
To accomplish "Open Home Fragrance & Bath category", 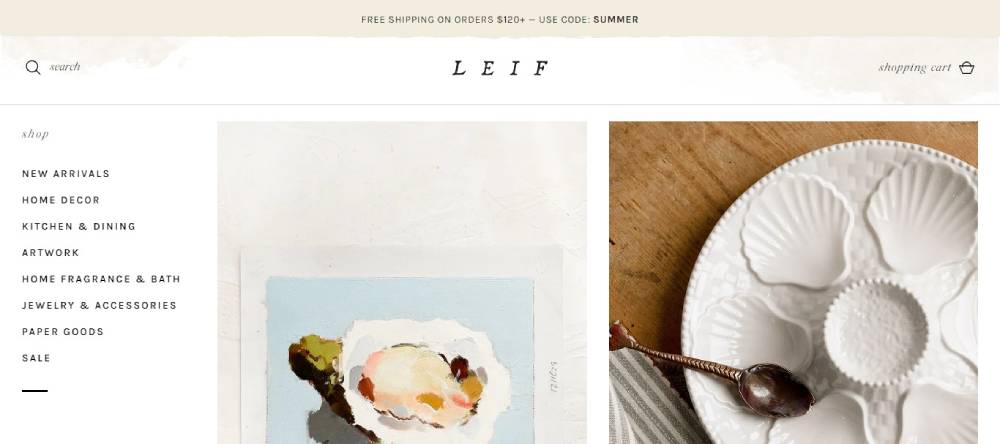I will coord(101,279).
